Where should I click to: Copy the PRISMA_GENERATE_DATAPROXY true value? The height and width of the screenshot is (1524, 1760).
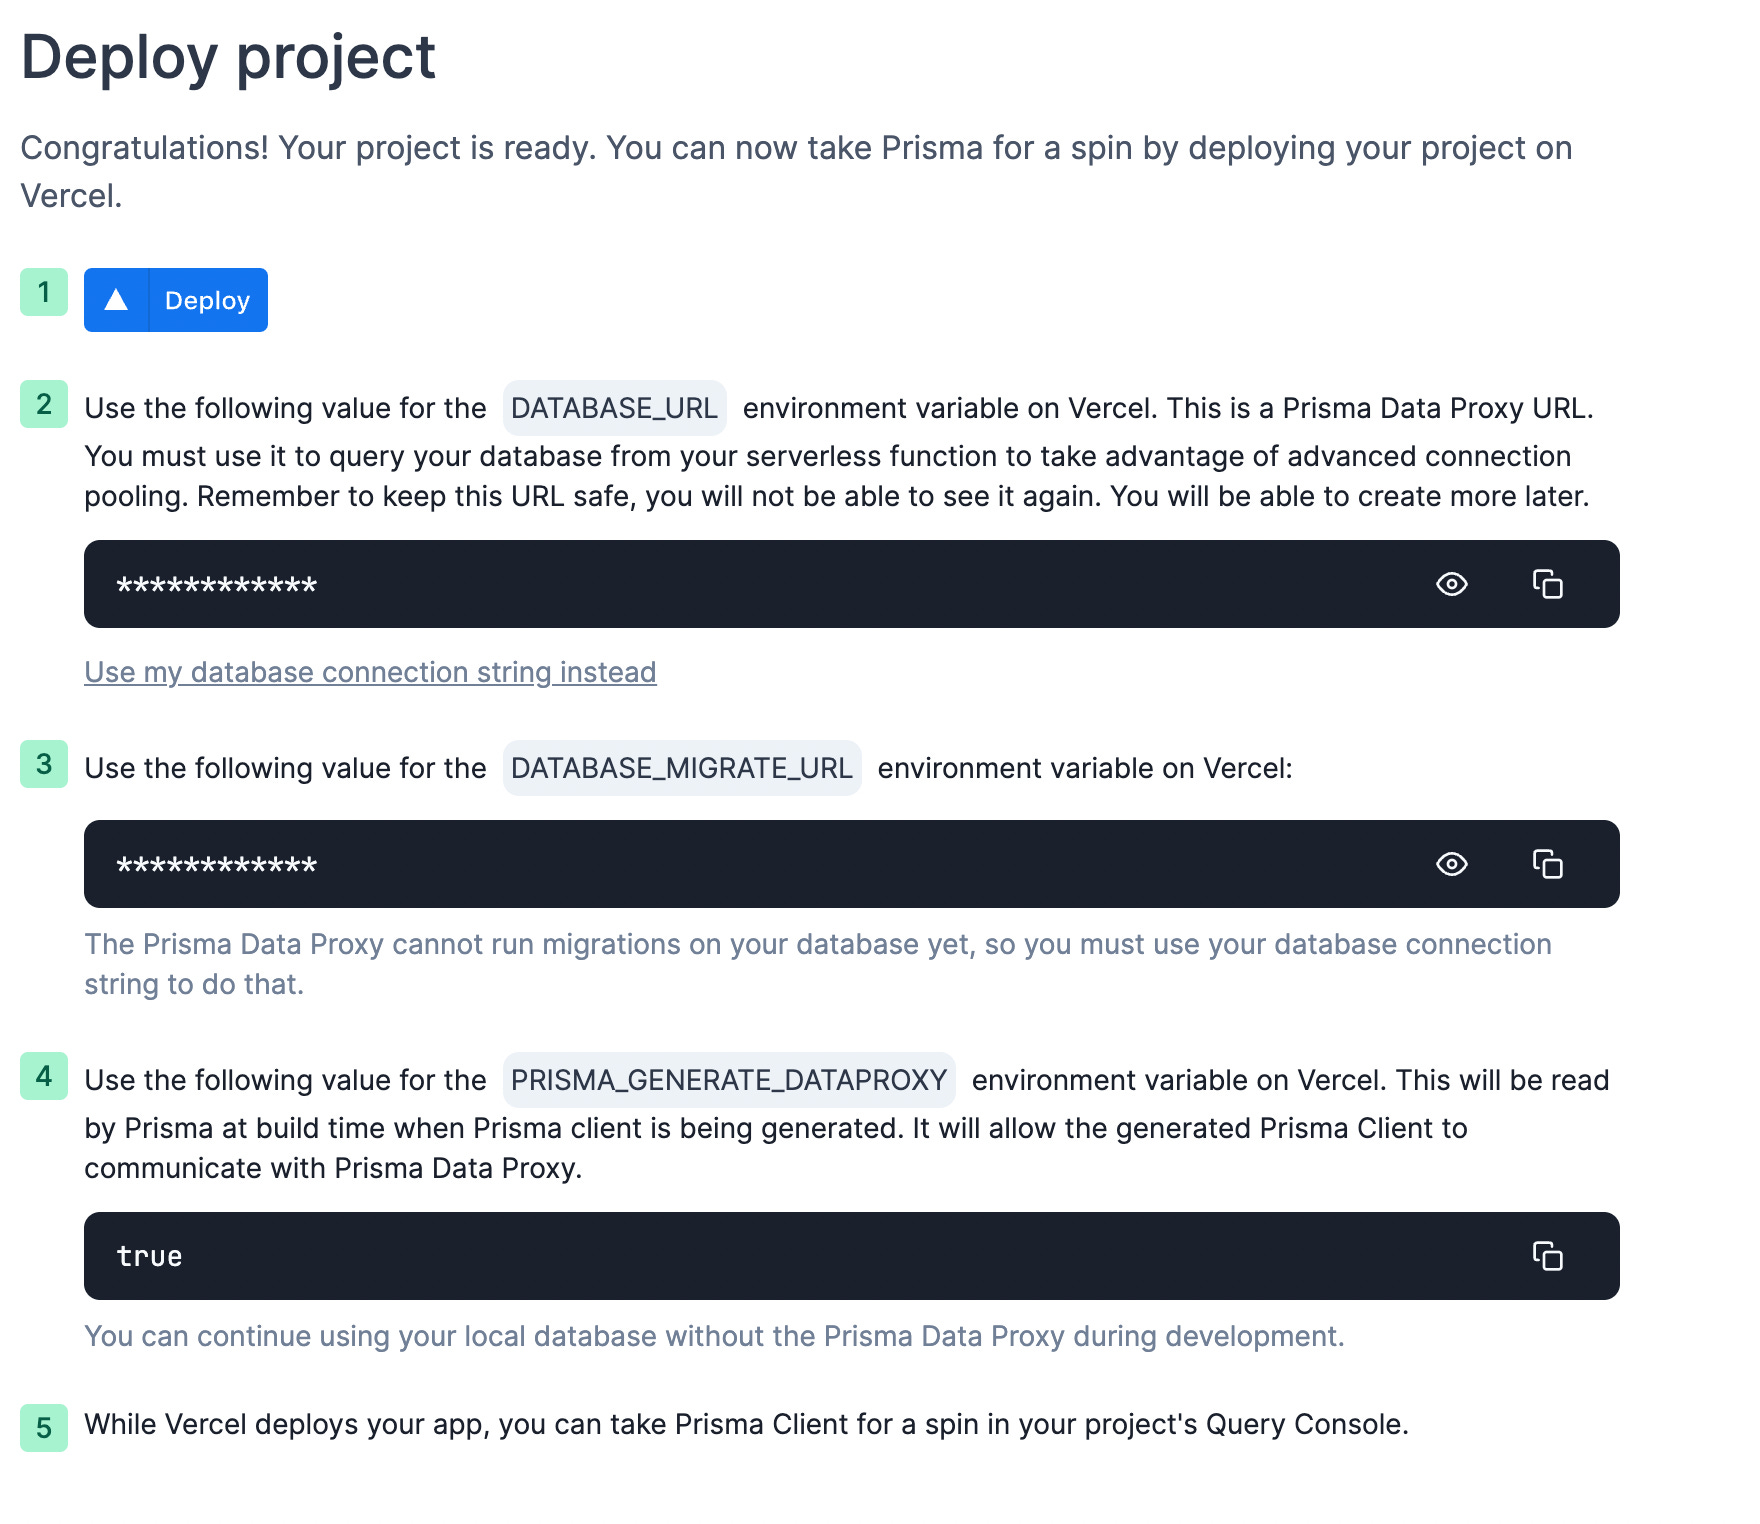[x=1548, y=1257]
